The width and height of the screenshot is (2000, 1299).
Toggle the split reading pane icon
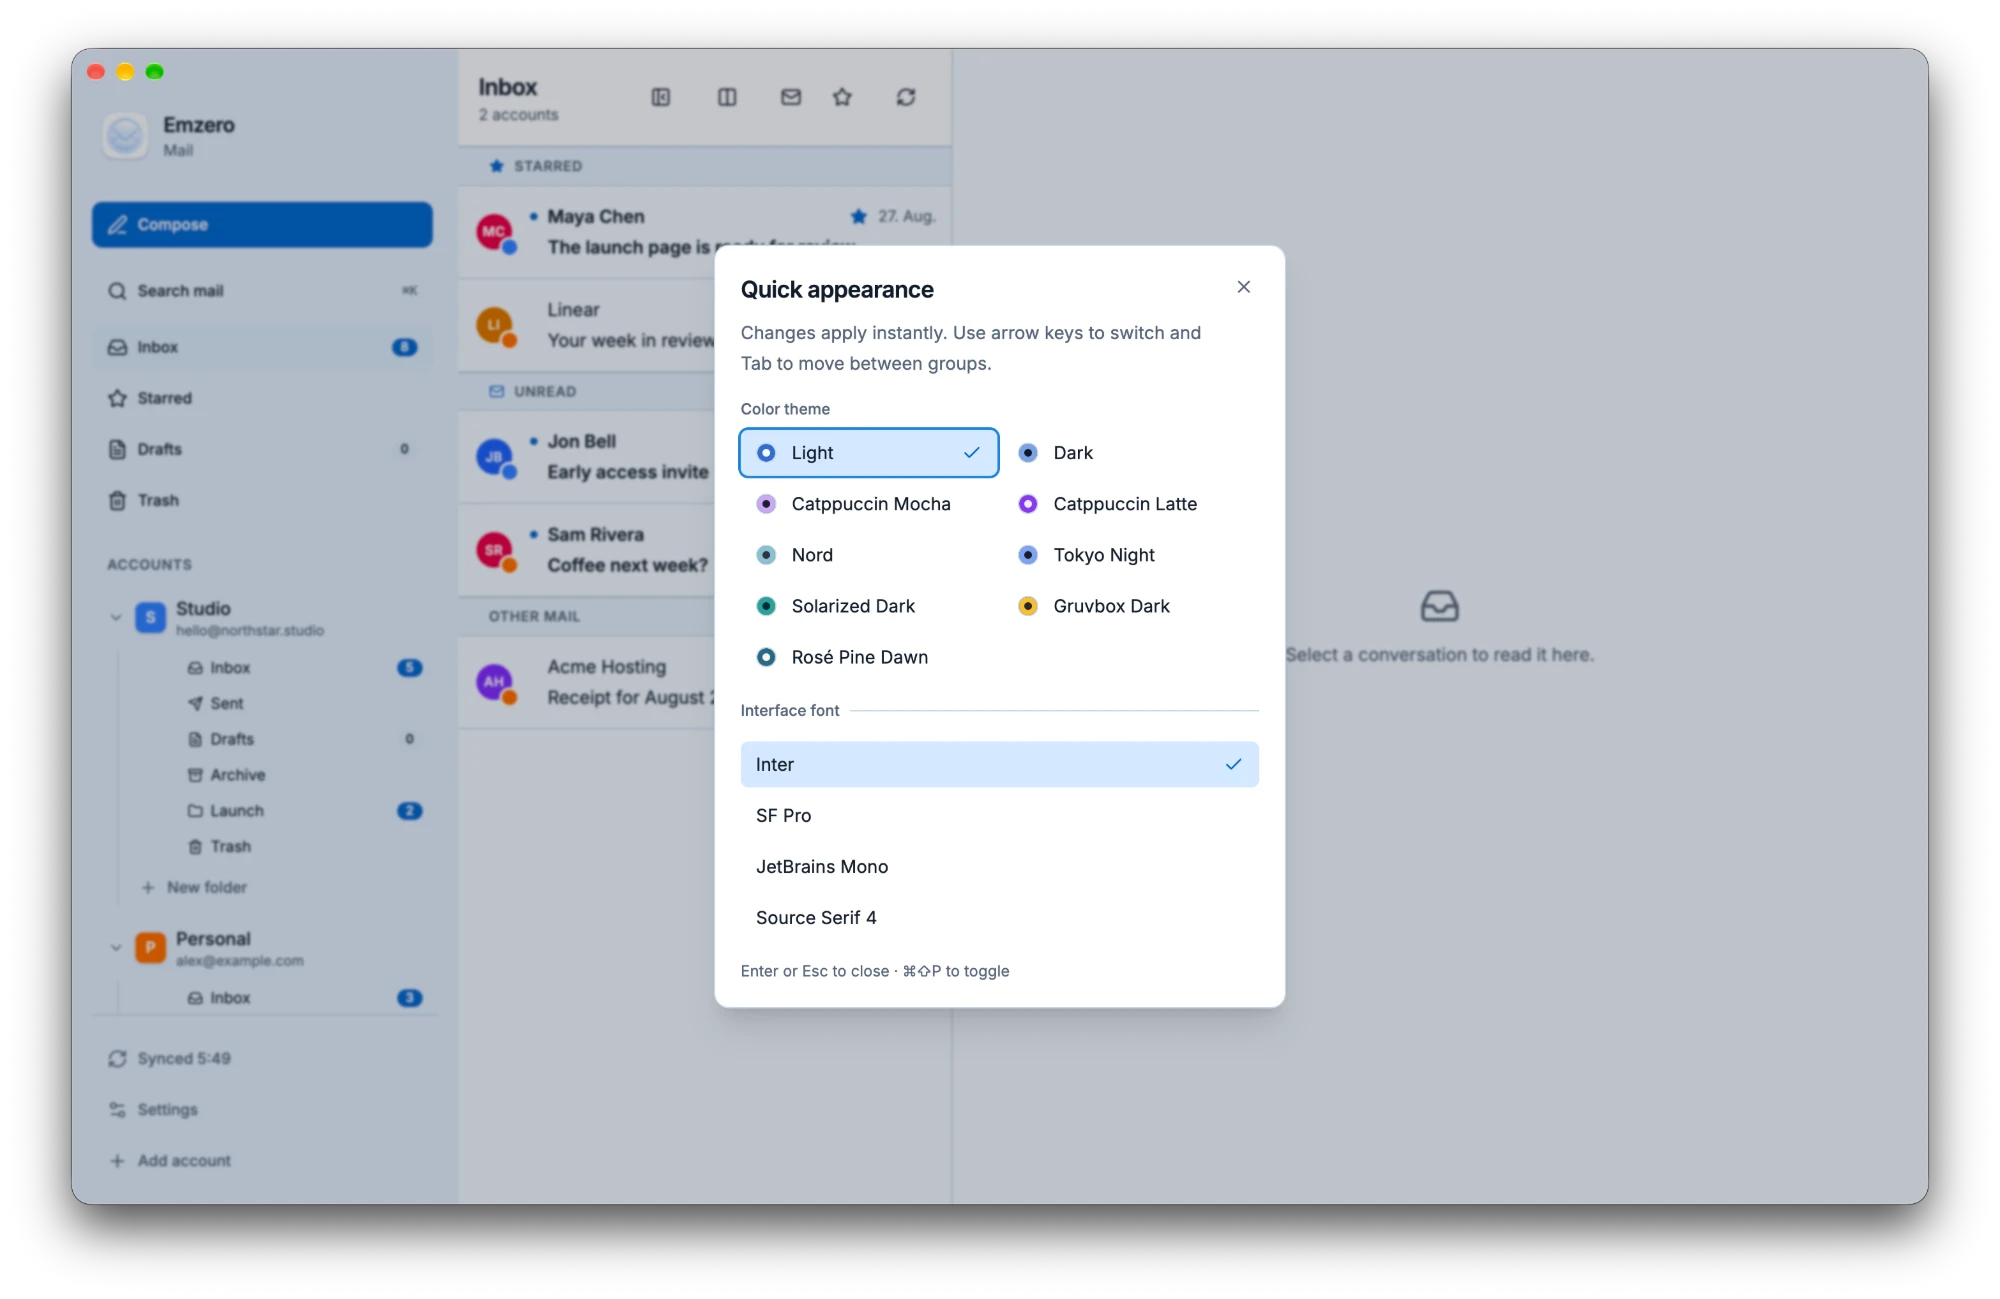click(x=727, y=97)
